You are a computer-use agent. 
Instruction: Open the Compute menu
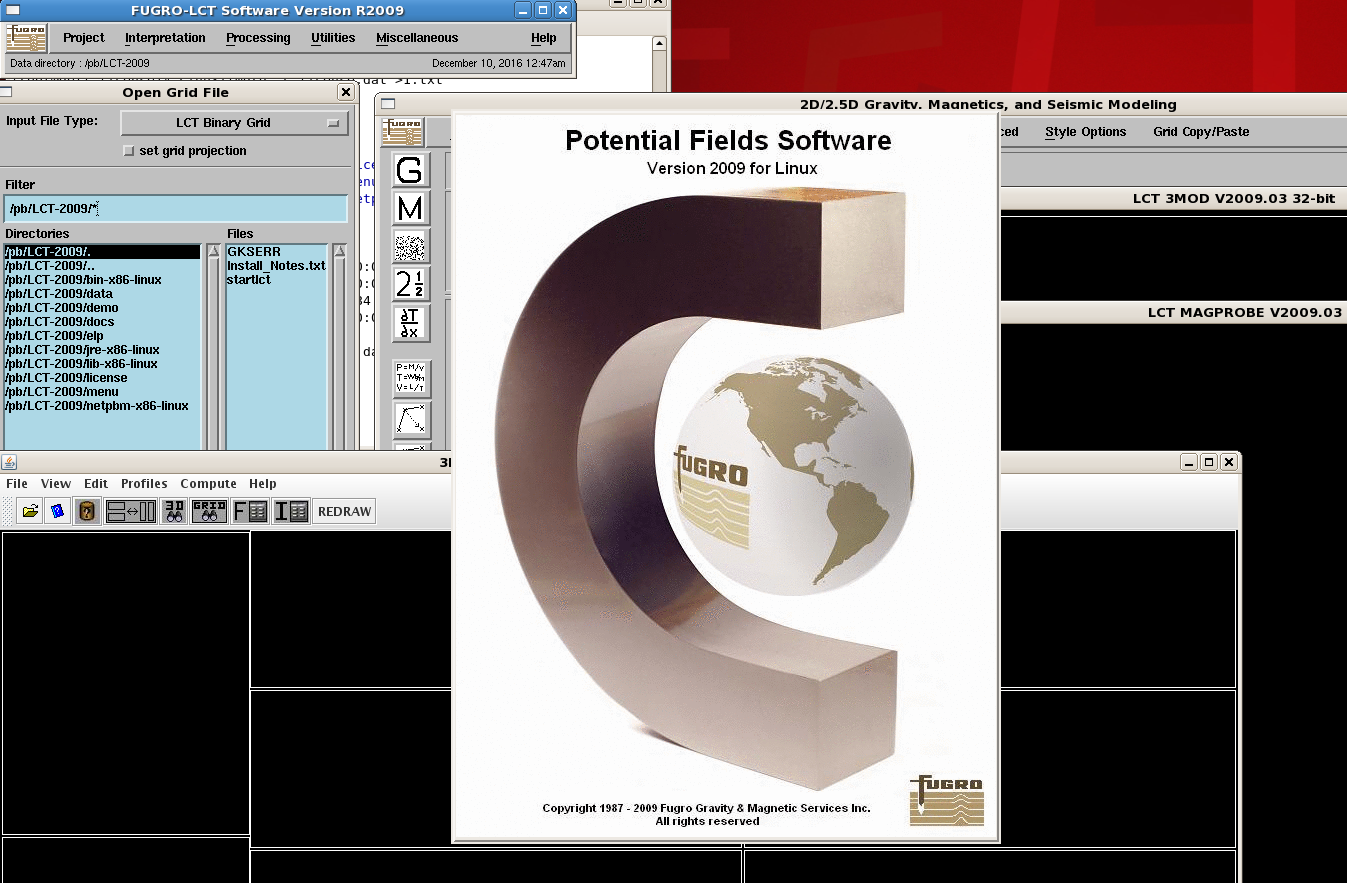pos(208,483)
